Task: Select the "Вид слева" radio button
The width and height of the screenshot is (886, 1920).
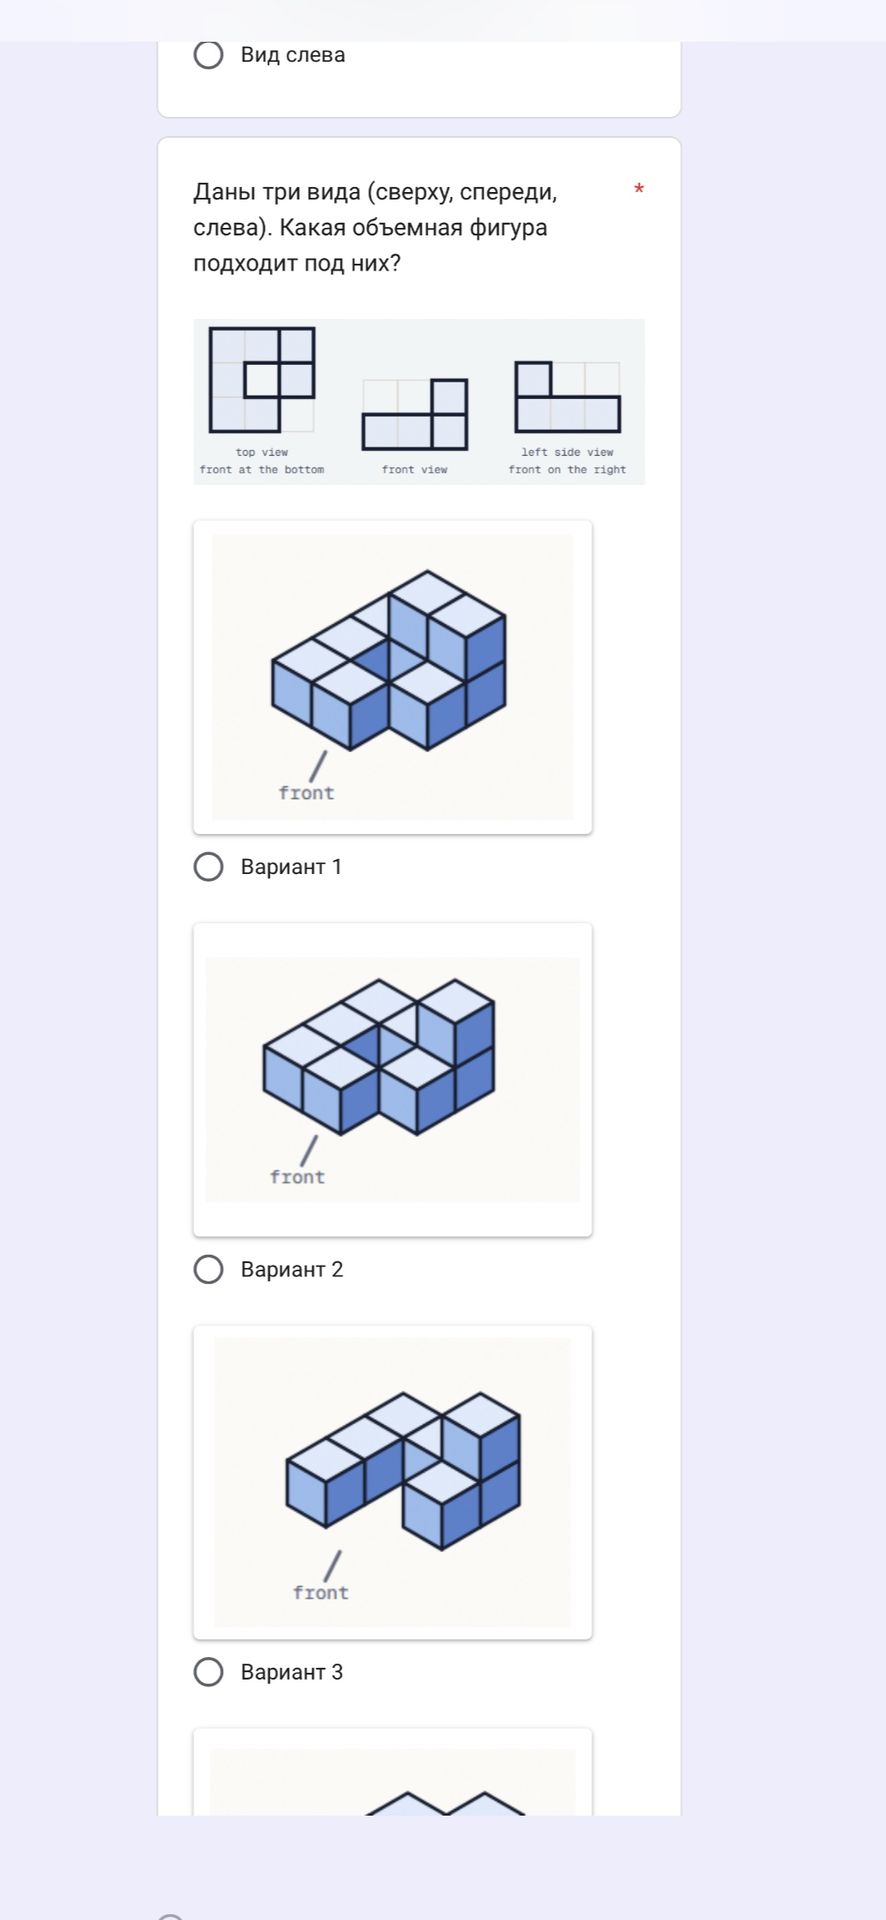Action: (208, 55)
